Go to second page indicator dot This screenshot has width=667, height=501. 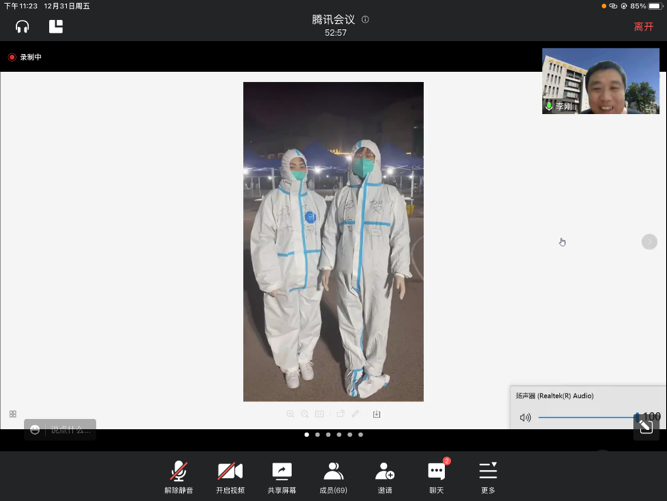317,435
